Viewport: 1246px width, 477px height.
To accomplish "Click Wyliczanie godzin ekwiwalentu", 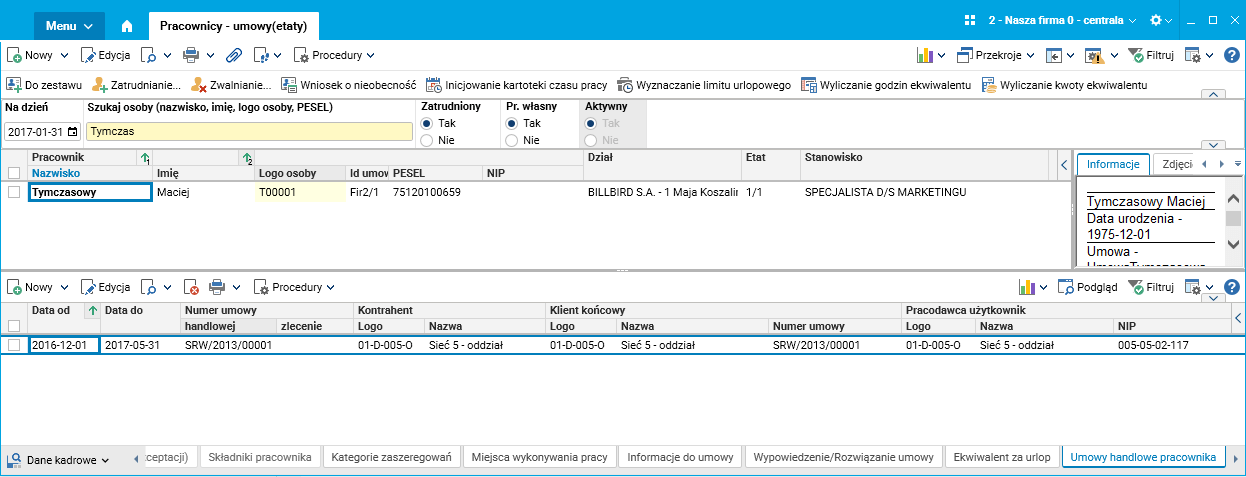I will (886, 85).
